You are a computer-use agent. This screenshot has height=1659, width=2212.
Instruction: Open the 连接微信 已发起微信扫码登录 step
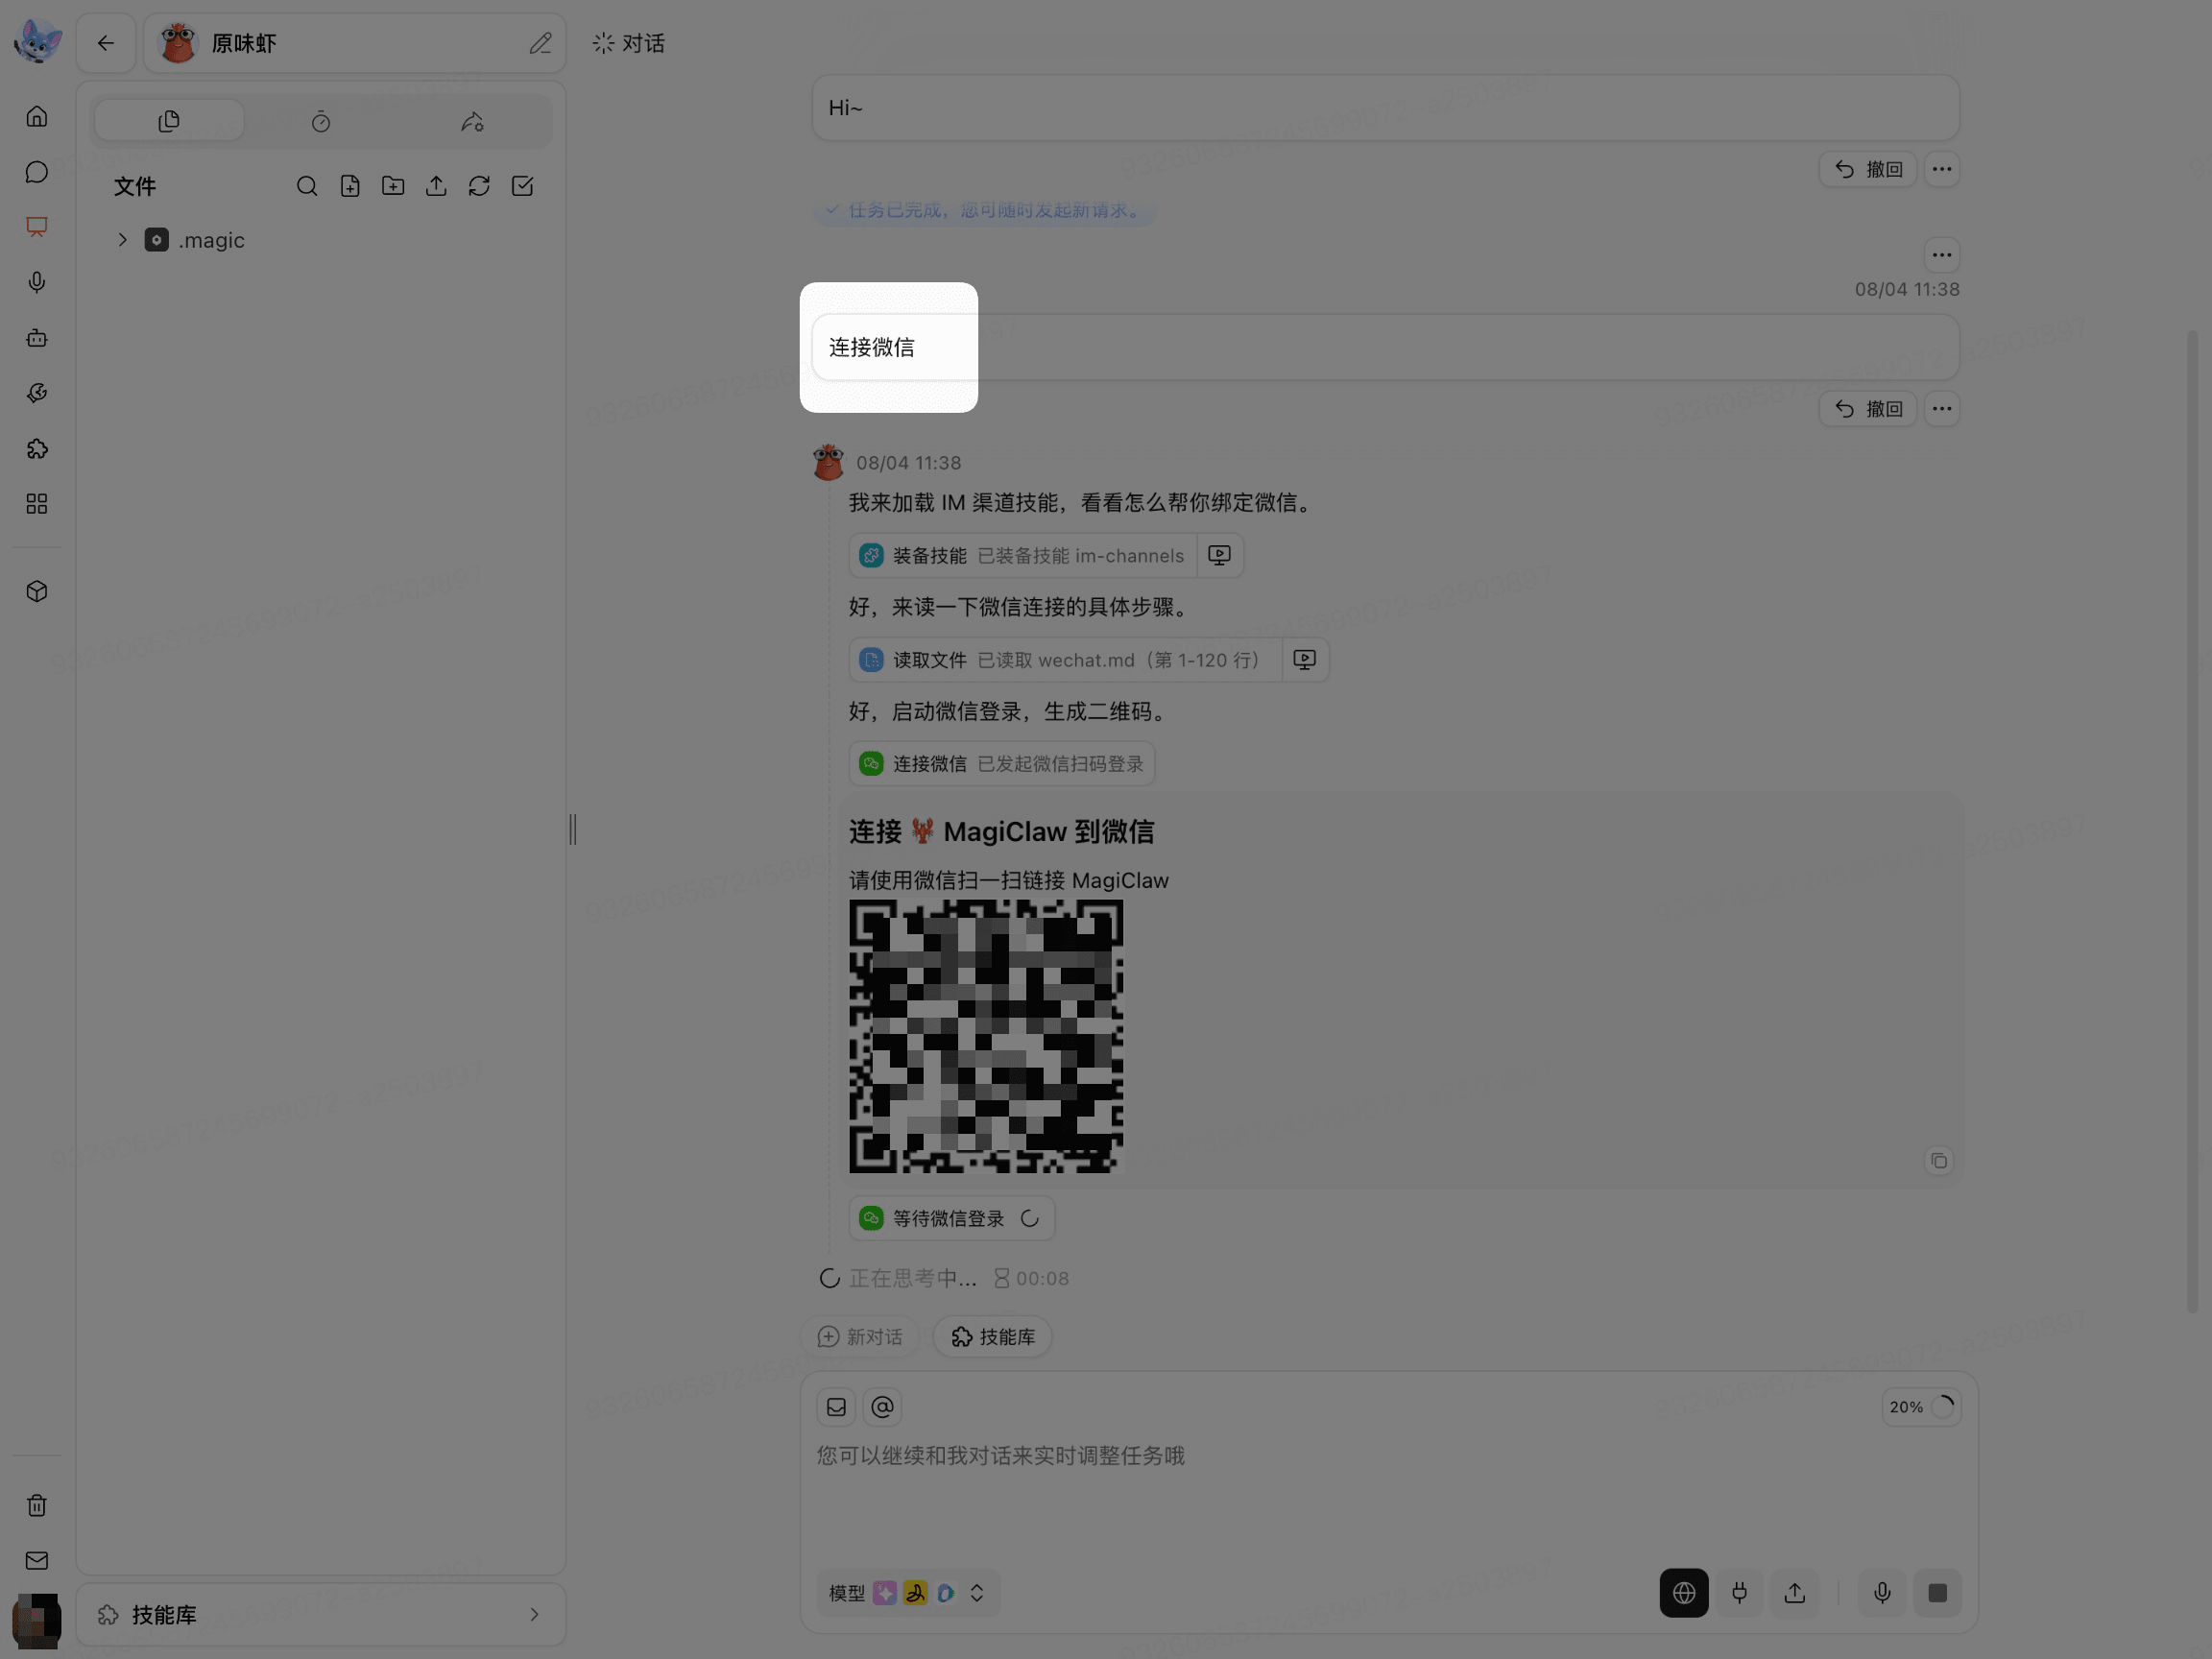pyautogui.click(x=1002, y=764)
